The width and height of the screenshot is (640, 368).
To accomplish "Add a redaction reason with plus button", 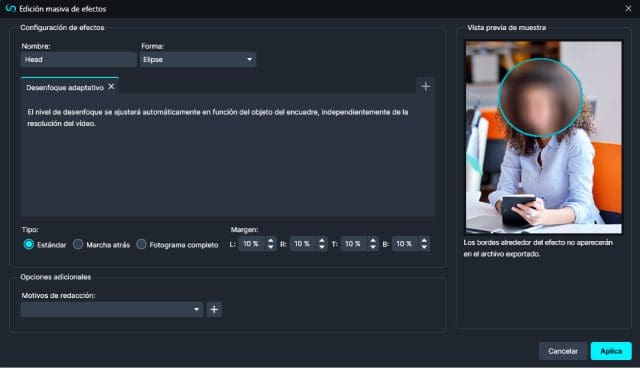I will point(214,309).
